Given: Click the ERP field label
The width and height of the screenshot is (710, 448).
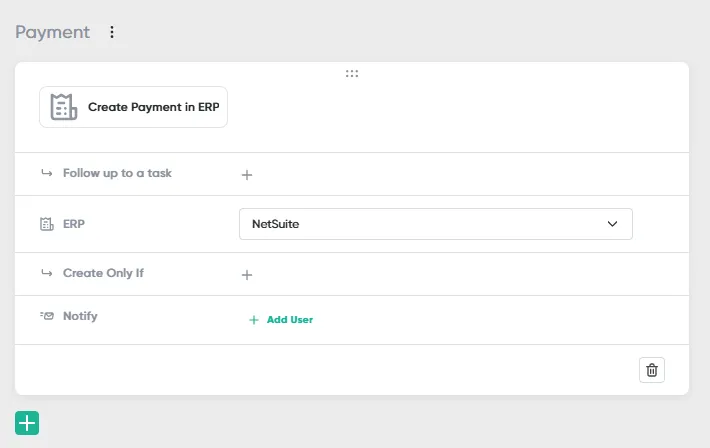Looking at the screenshot, I should pyautogui.click(x=74, y=224).
